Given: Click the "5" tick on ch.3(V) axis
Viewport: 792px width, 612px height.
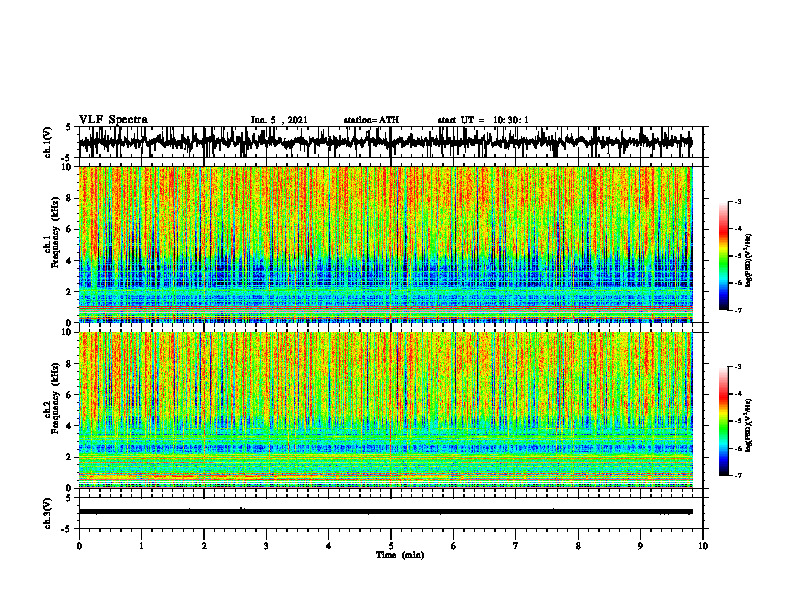Looking at the screenshot, I should pyautogui.click(x=69, y=498).
